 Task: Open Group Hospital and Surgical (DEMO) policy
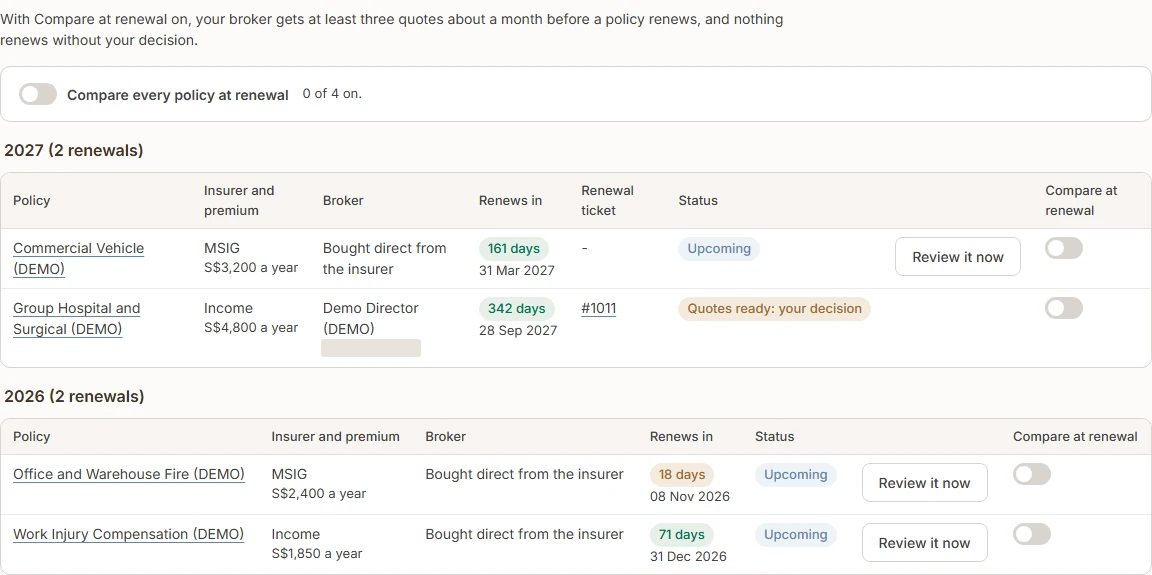click(x=76, y=319)
